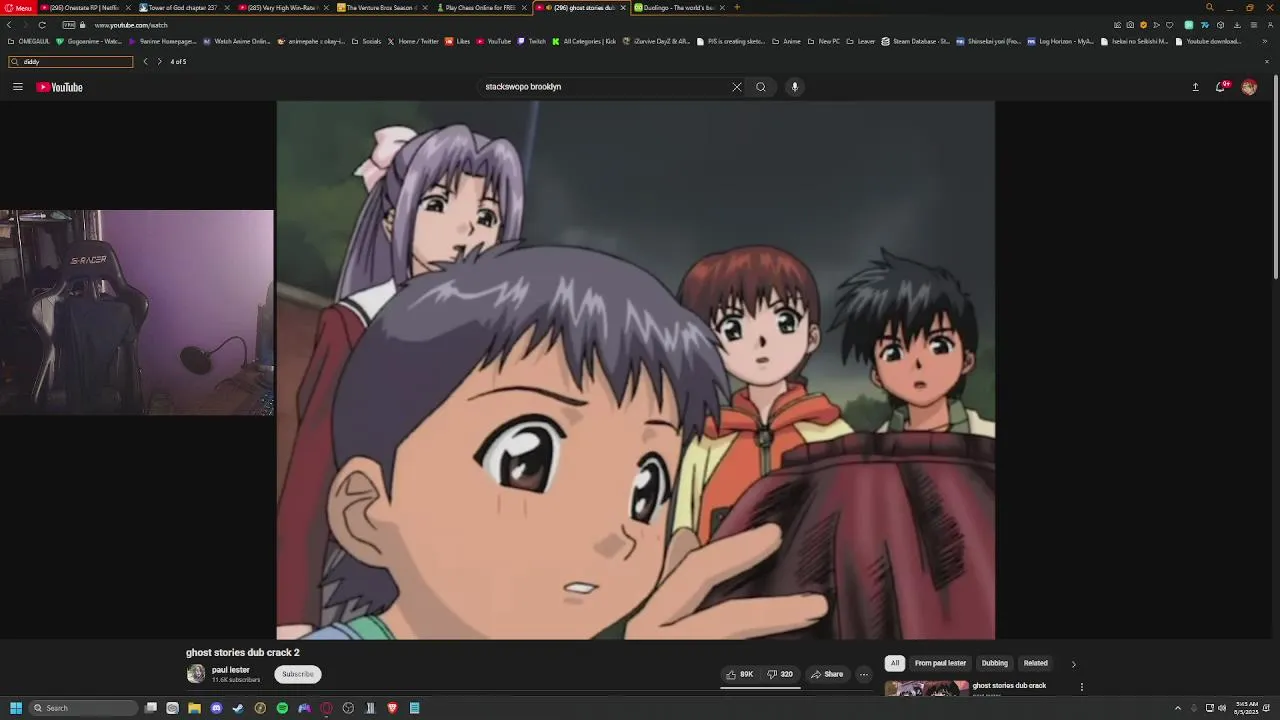Switch to Very High Win-Rate tab
Screen dimensions: 1280x720
282,7
